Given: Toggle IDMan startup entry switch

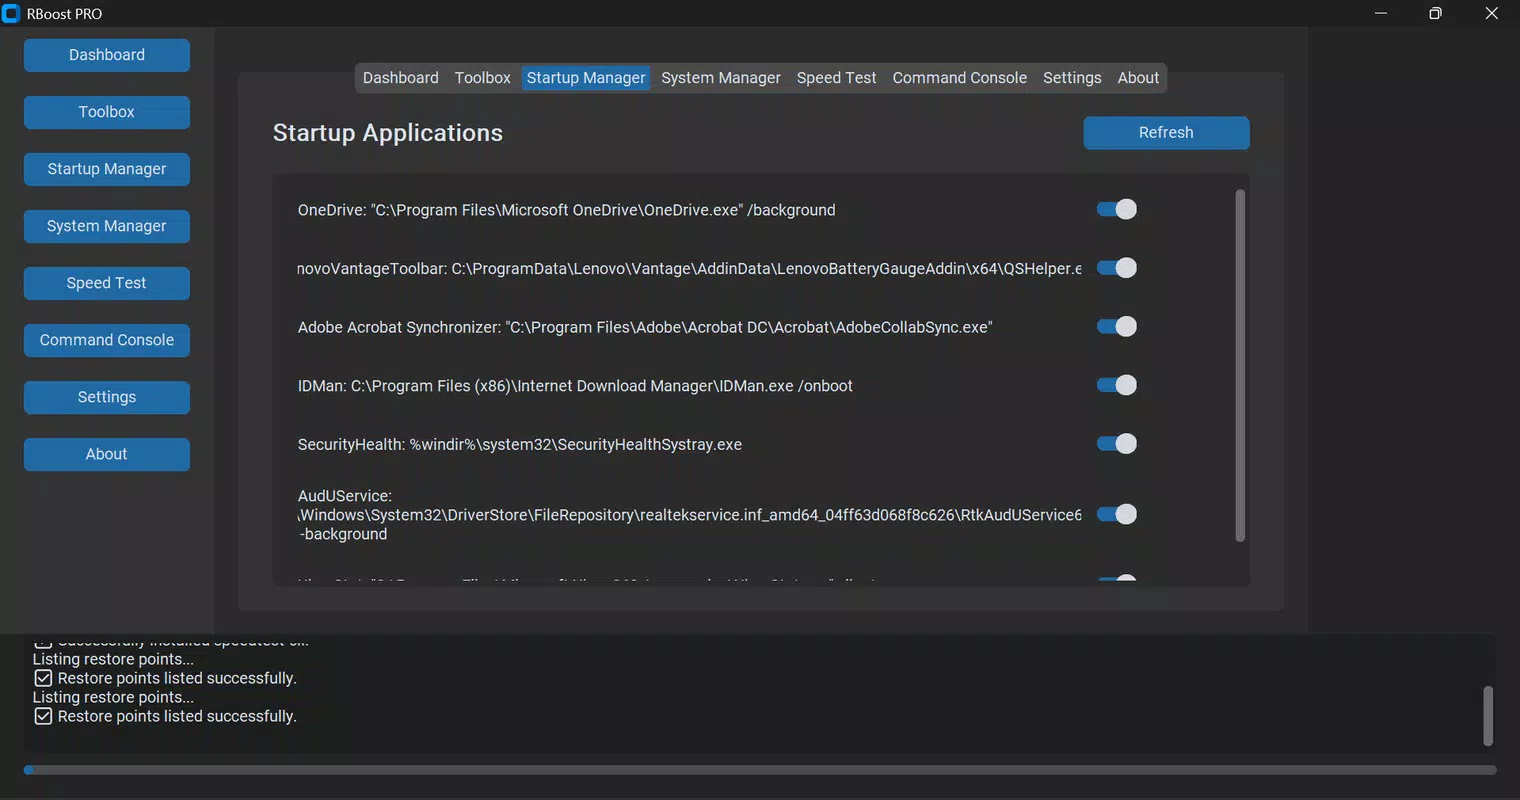Looking at the screenshot, I should click(1117, 385).
